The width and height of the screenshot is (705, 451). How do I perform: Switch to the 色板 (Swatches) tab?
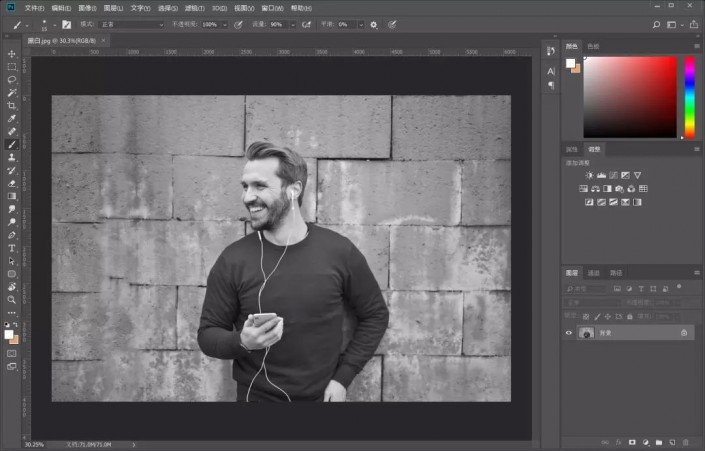(593, 46)
